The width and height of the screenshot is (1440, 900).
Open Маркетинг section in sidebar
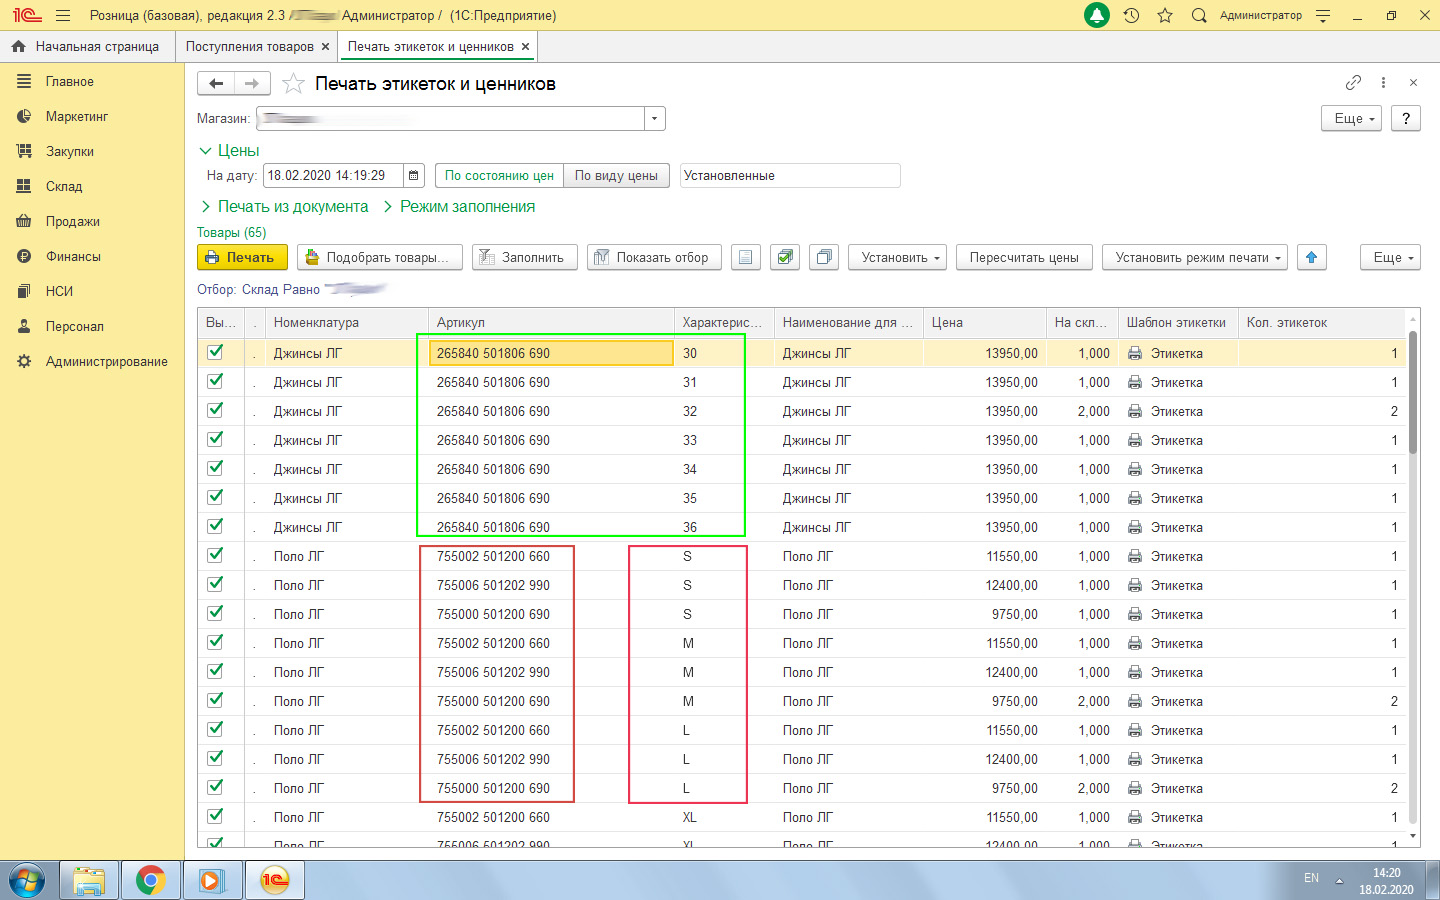(76, 117)
